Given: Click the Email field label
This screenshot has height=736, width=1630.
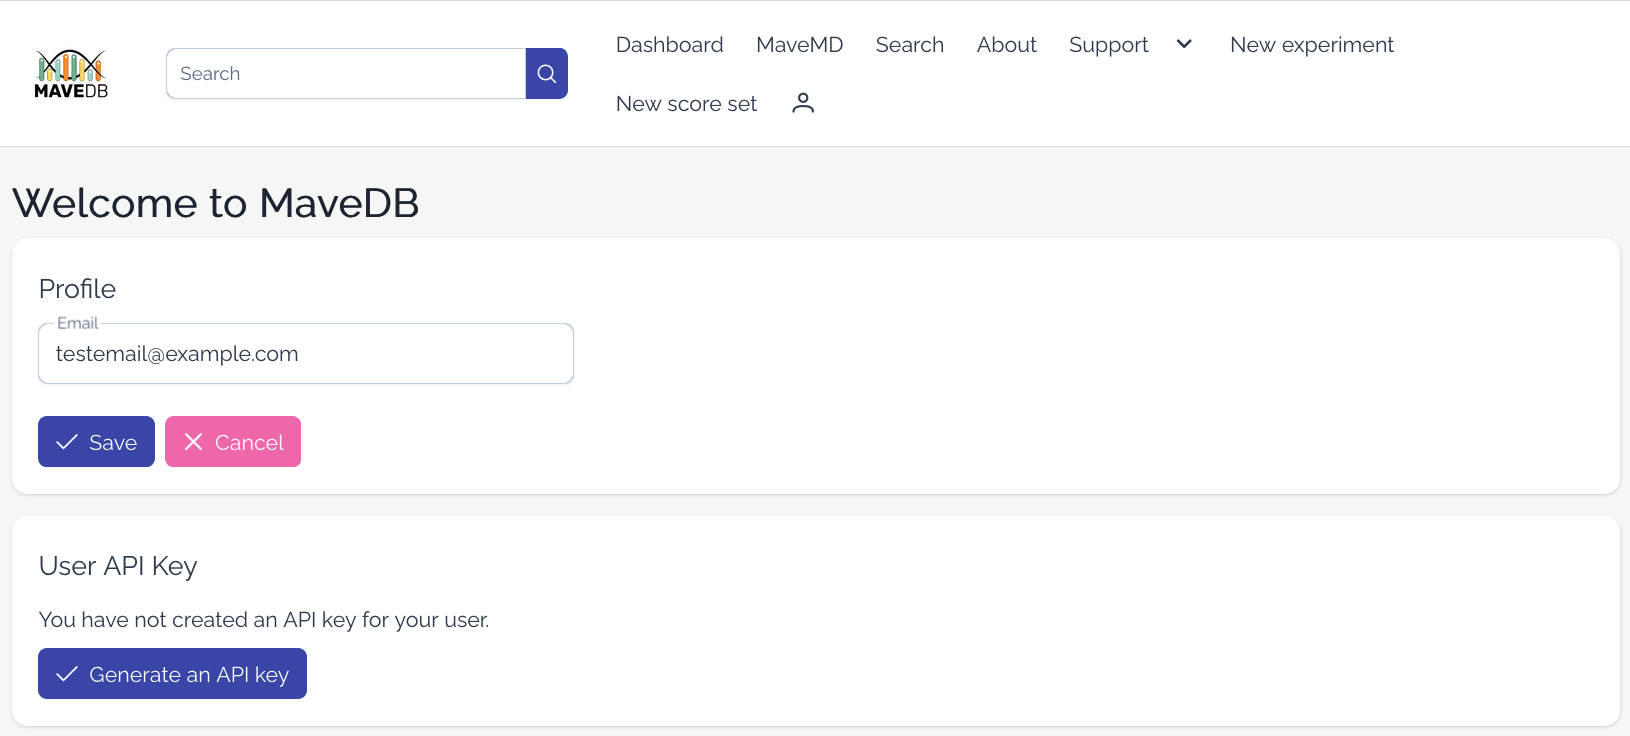Looking at the screenshot, I should 77,323.
